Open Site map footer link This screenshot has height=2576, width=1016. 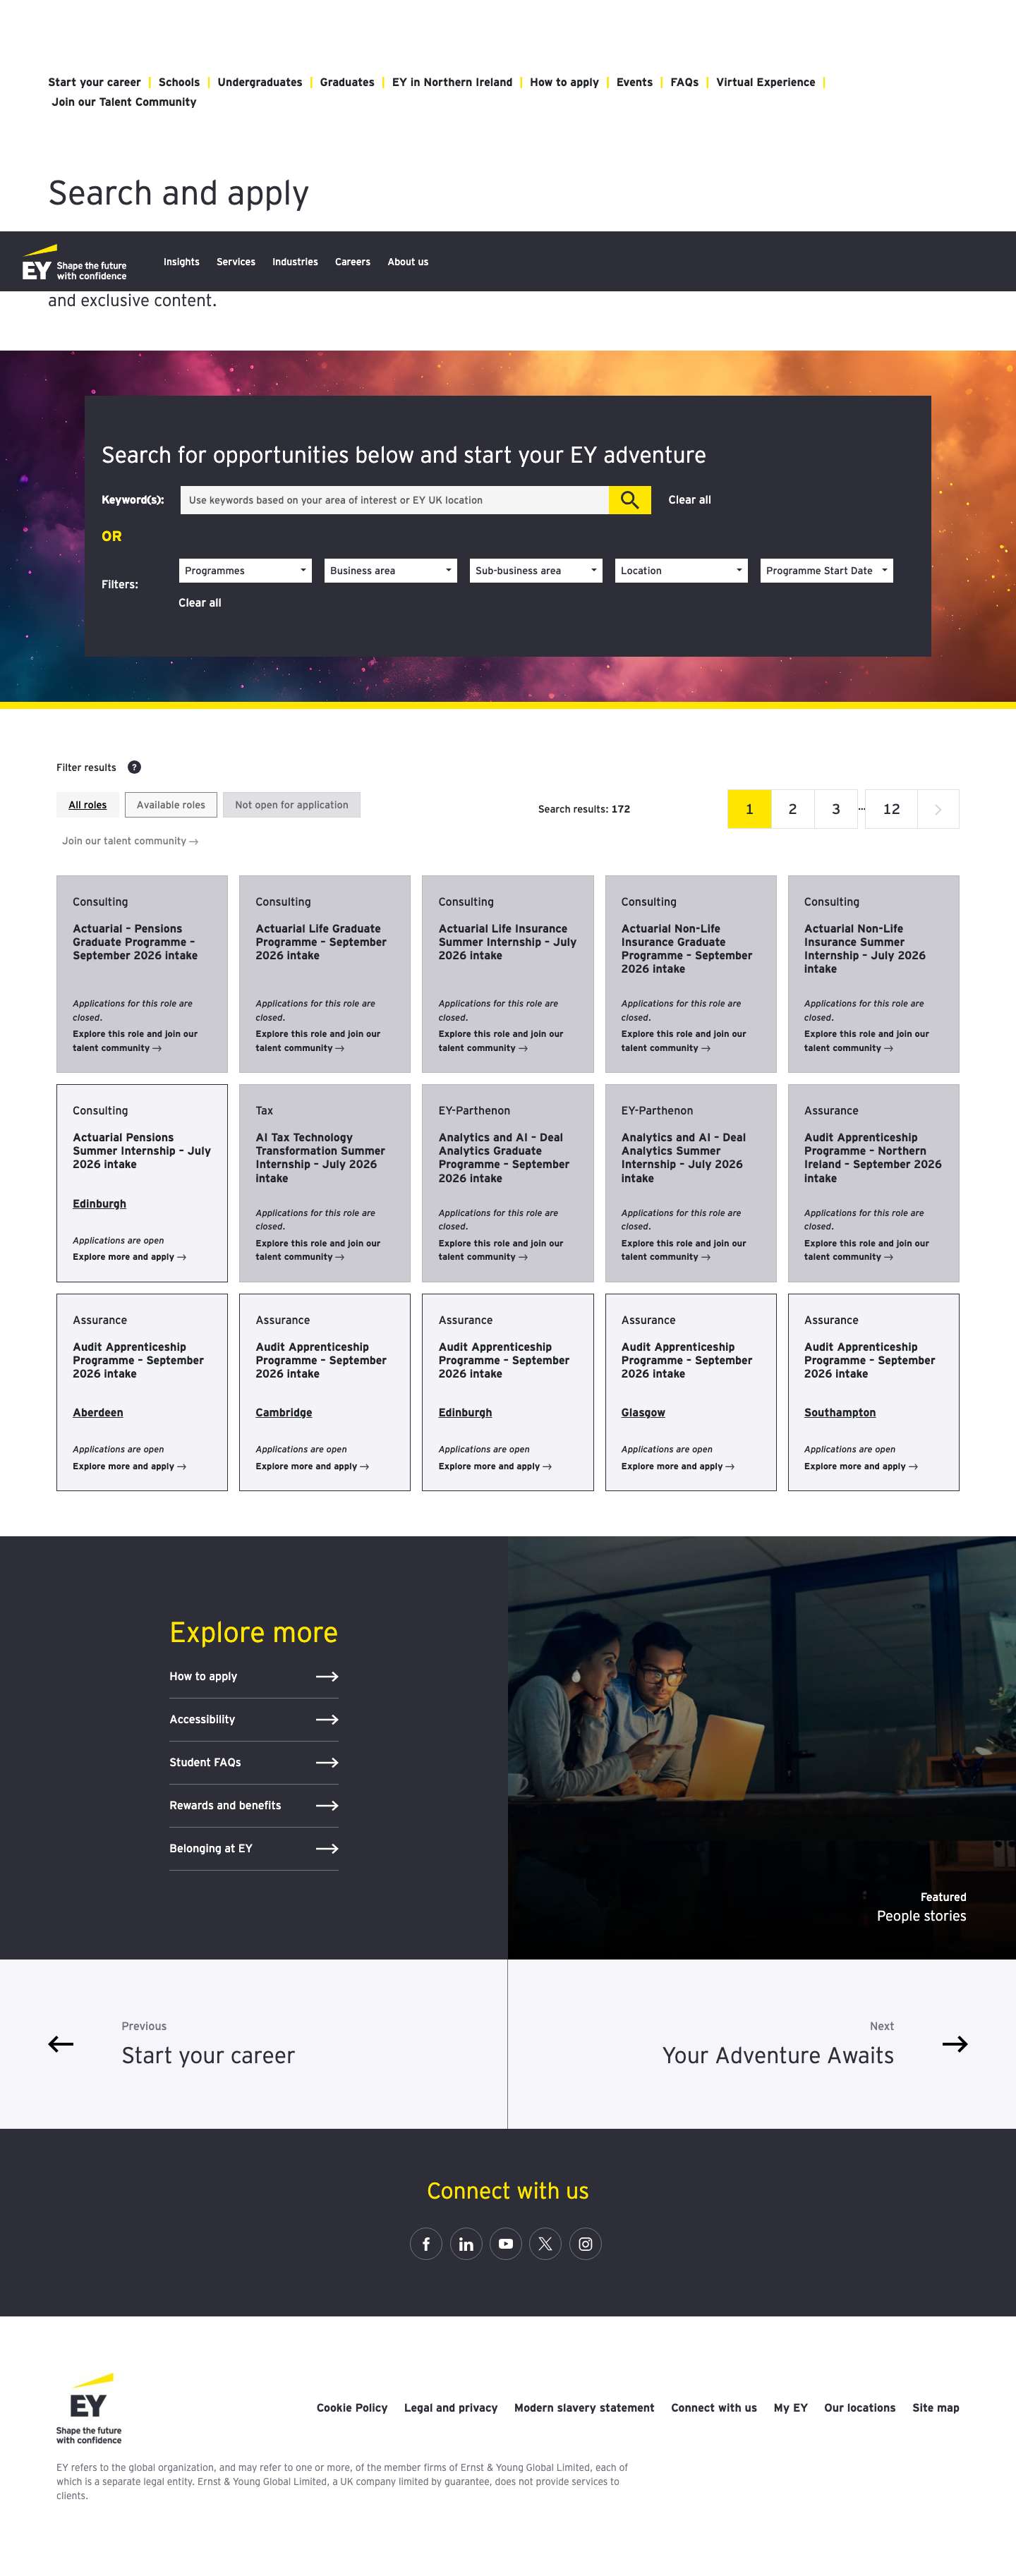point(936,2408)
